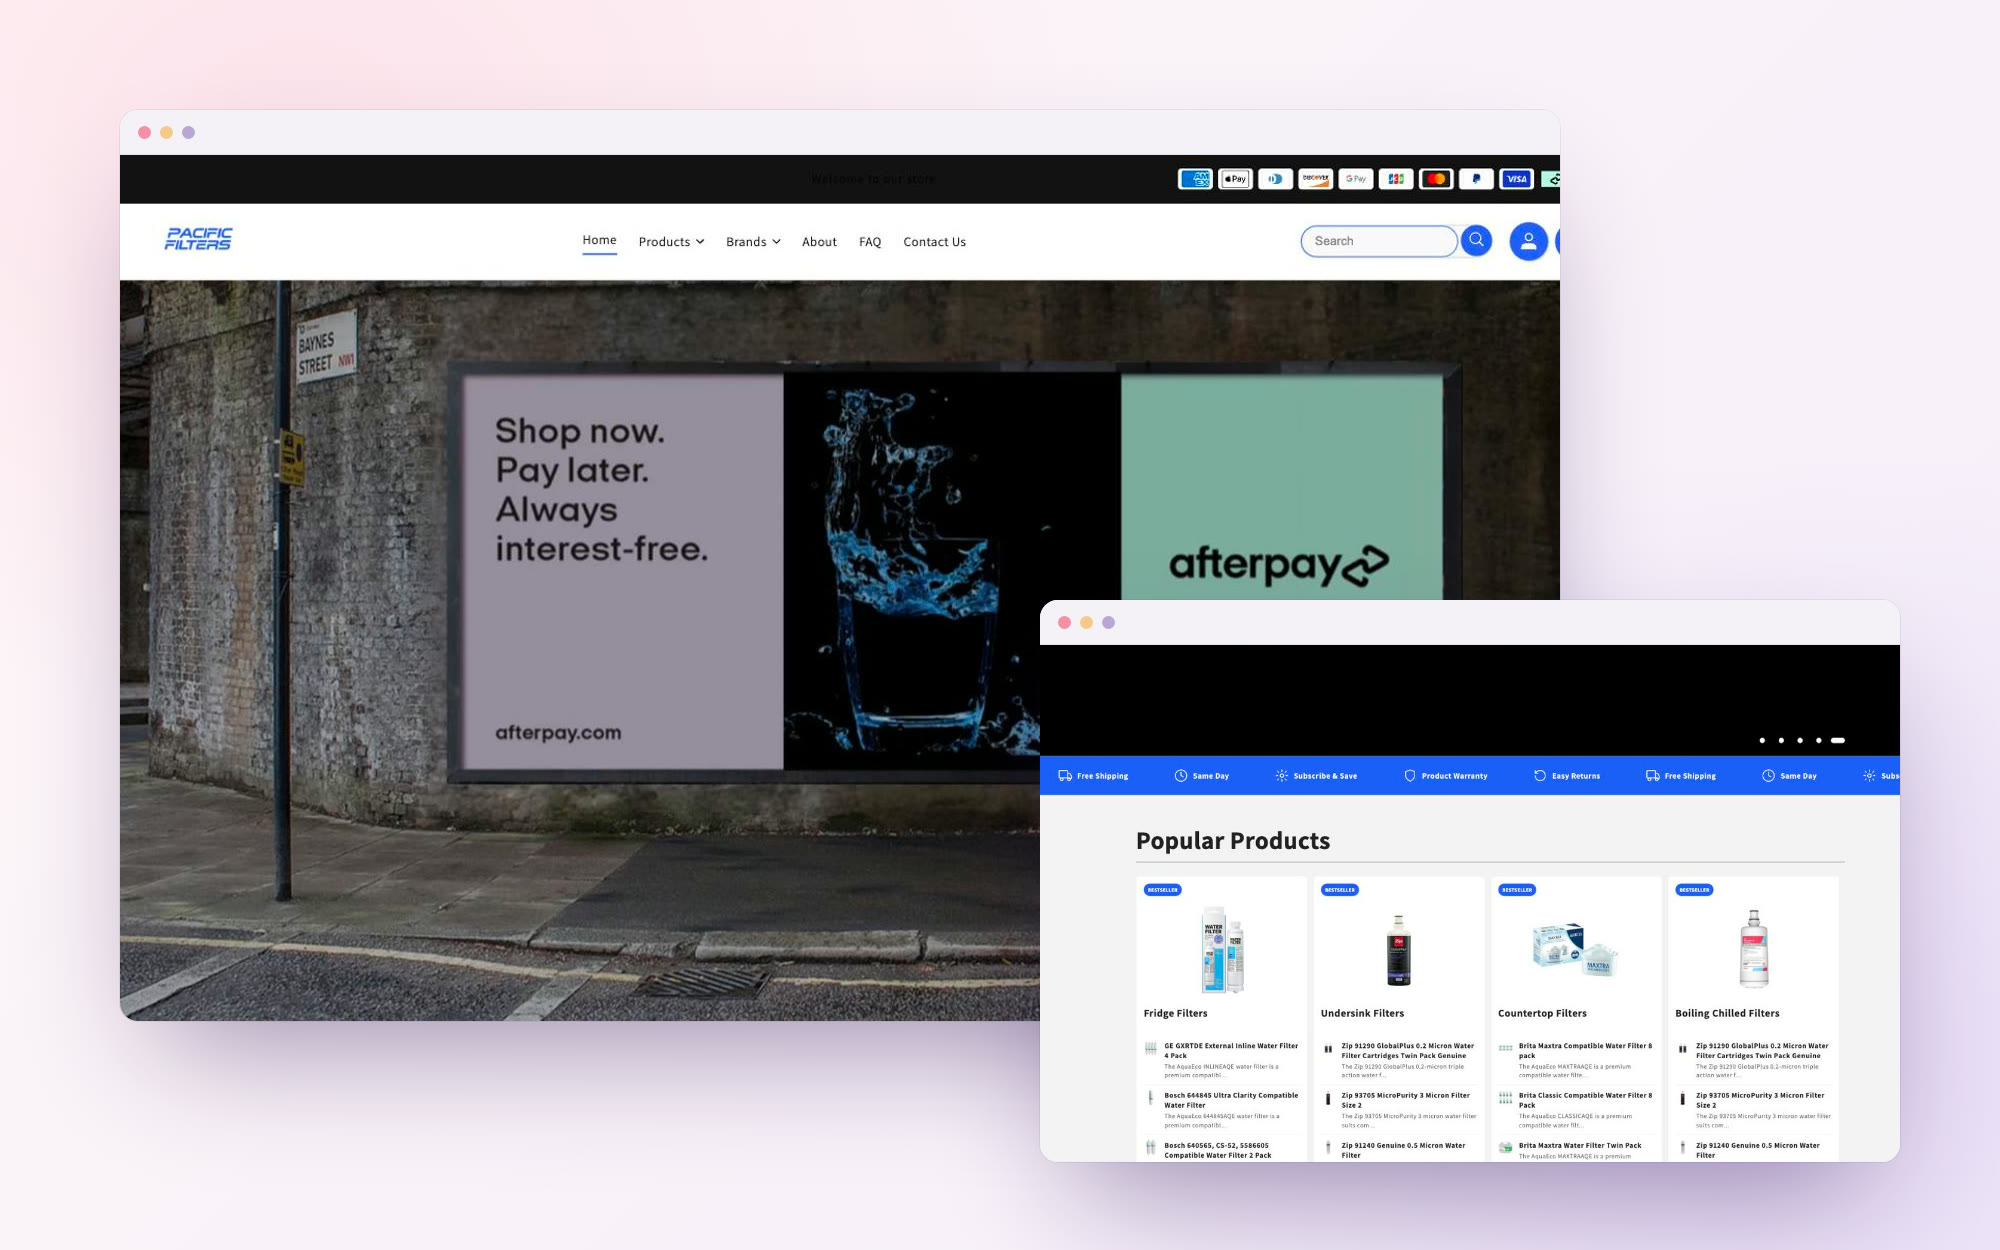Click the sun-shaped icon beside Subscribe & Save
Image resolution: width=2000 pixels, height=1250 pixels.
(1281, 776)
